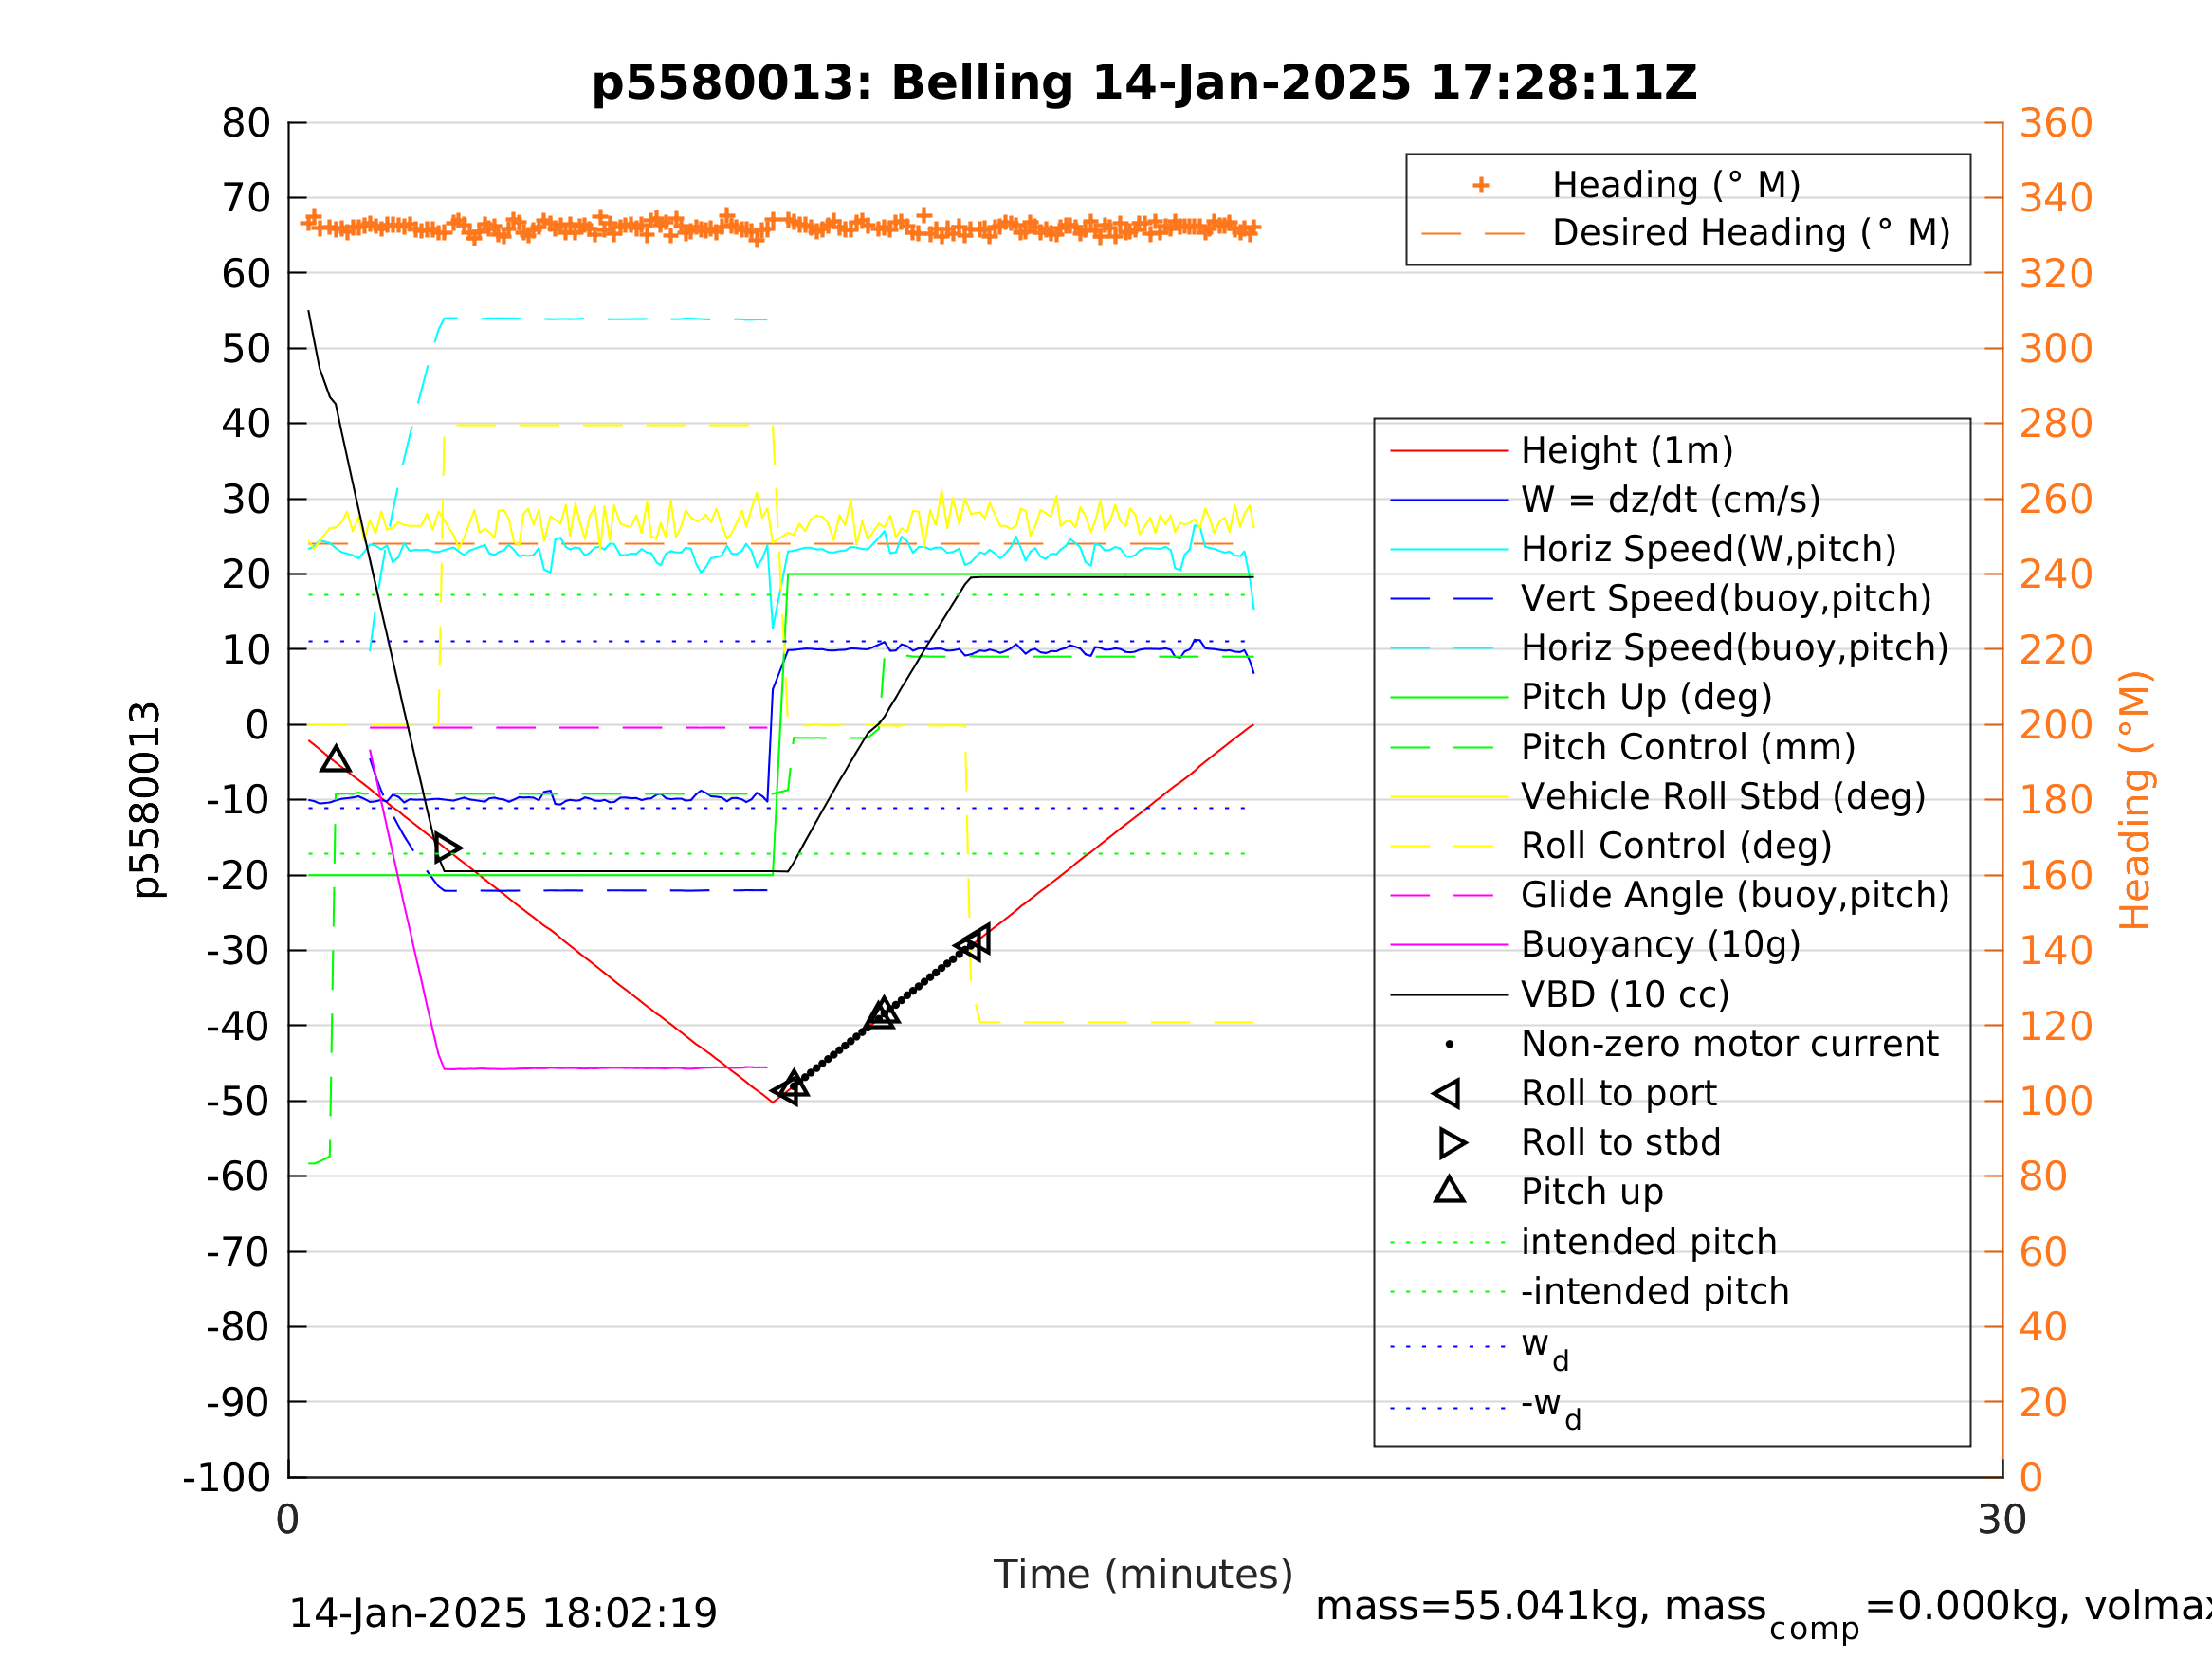The height and width of the screenshot is (1659, 2212).
Task: Click the Pitch up triangle marker near dive start
Action: point(336,759)
